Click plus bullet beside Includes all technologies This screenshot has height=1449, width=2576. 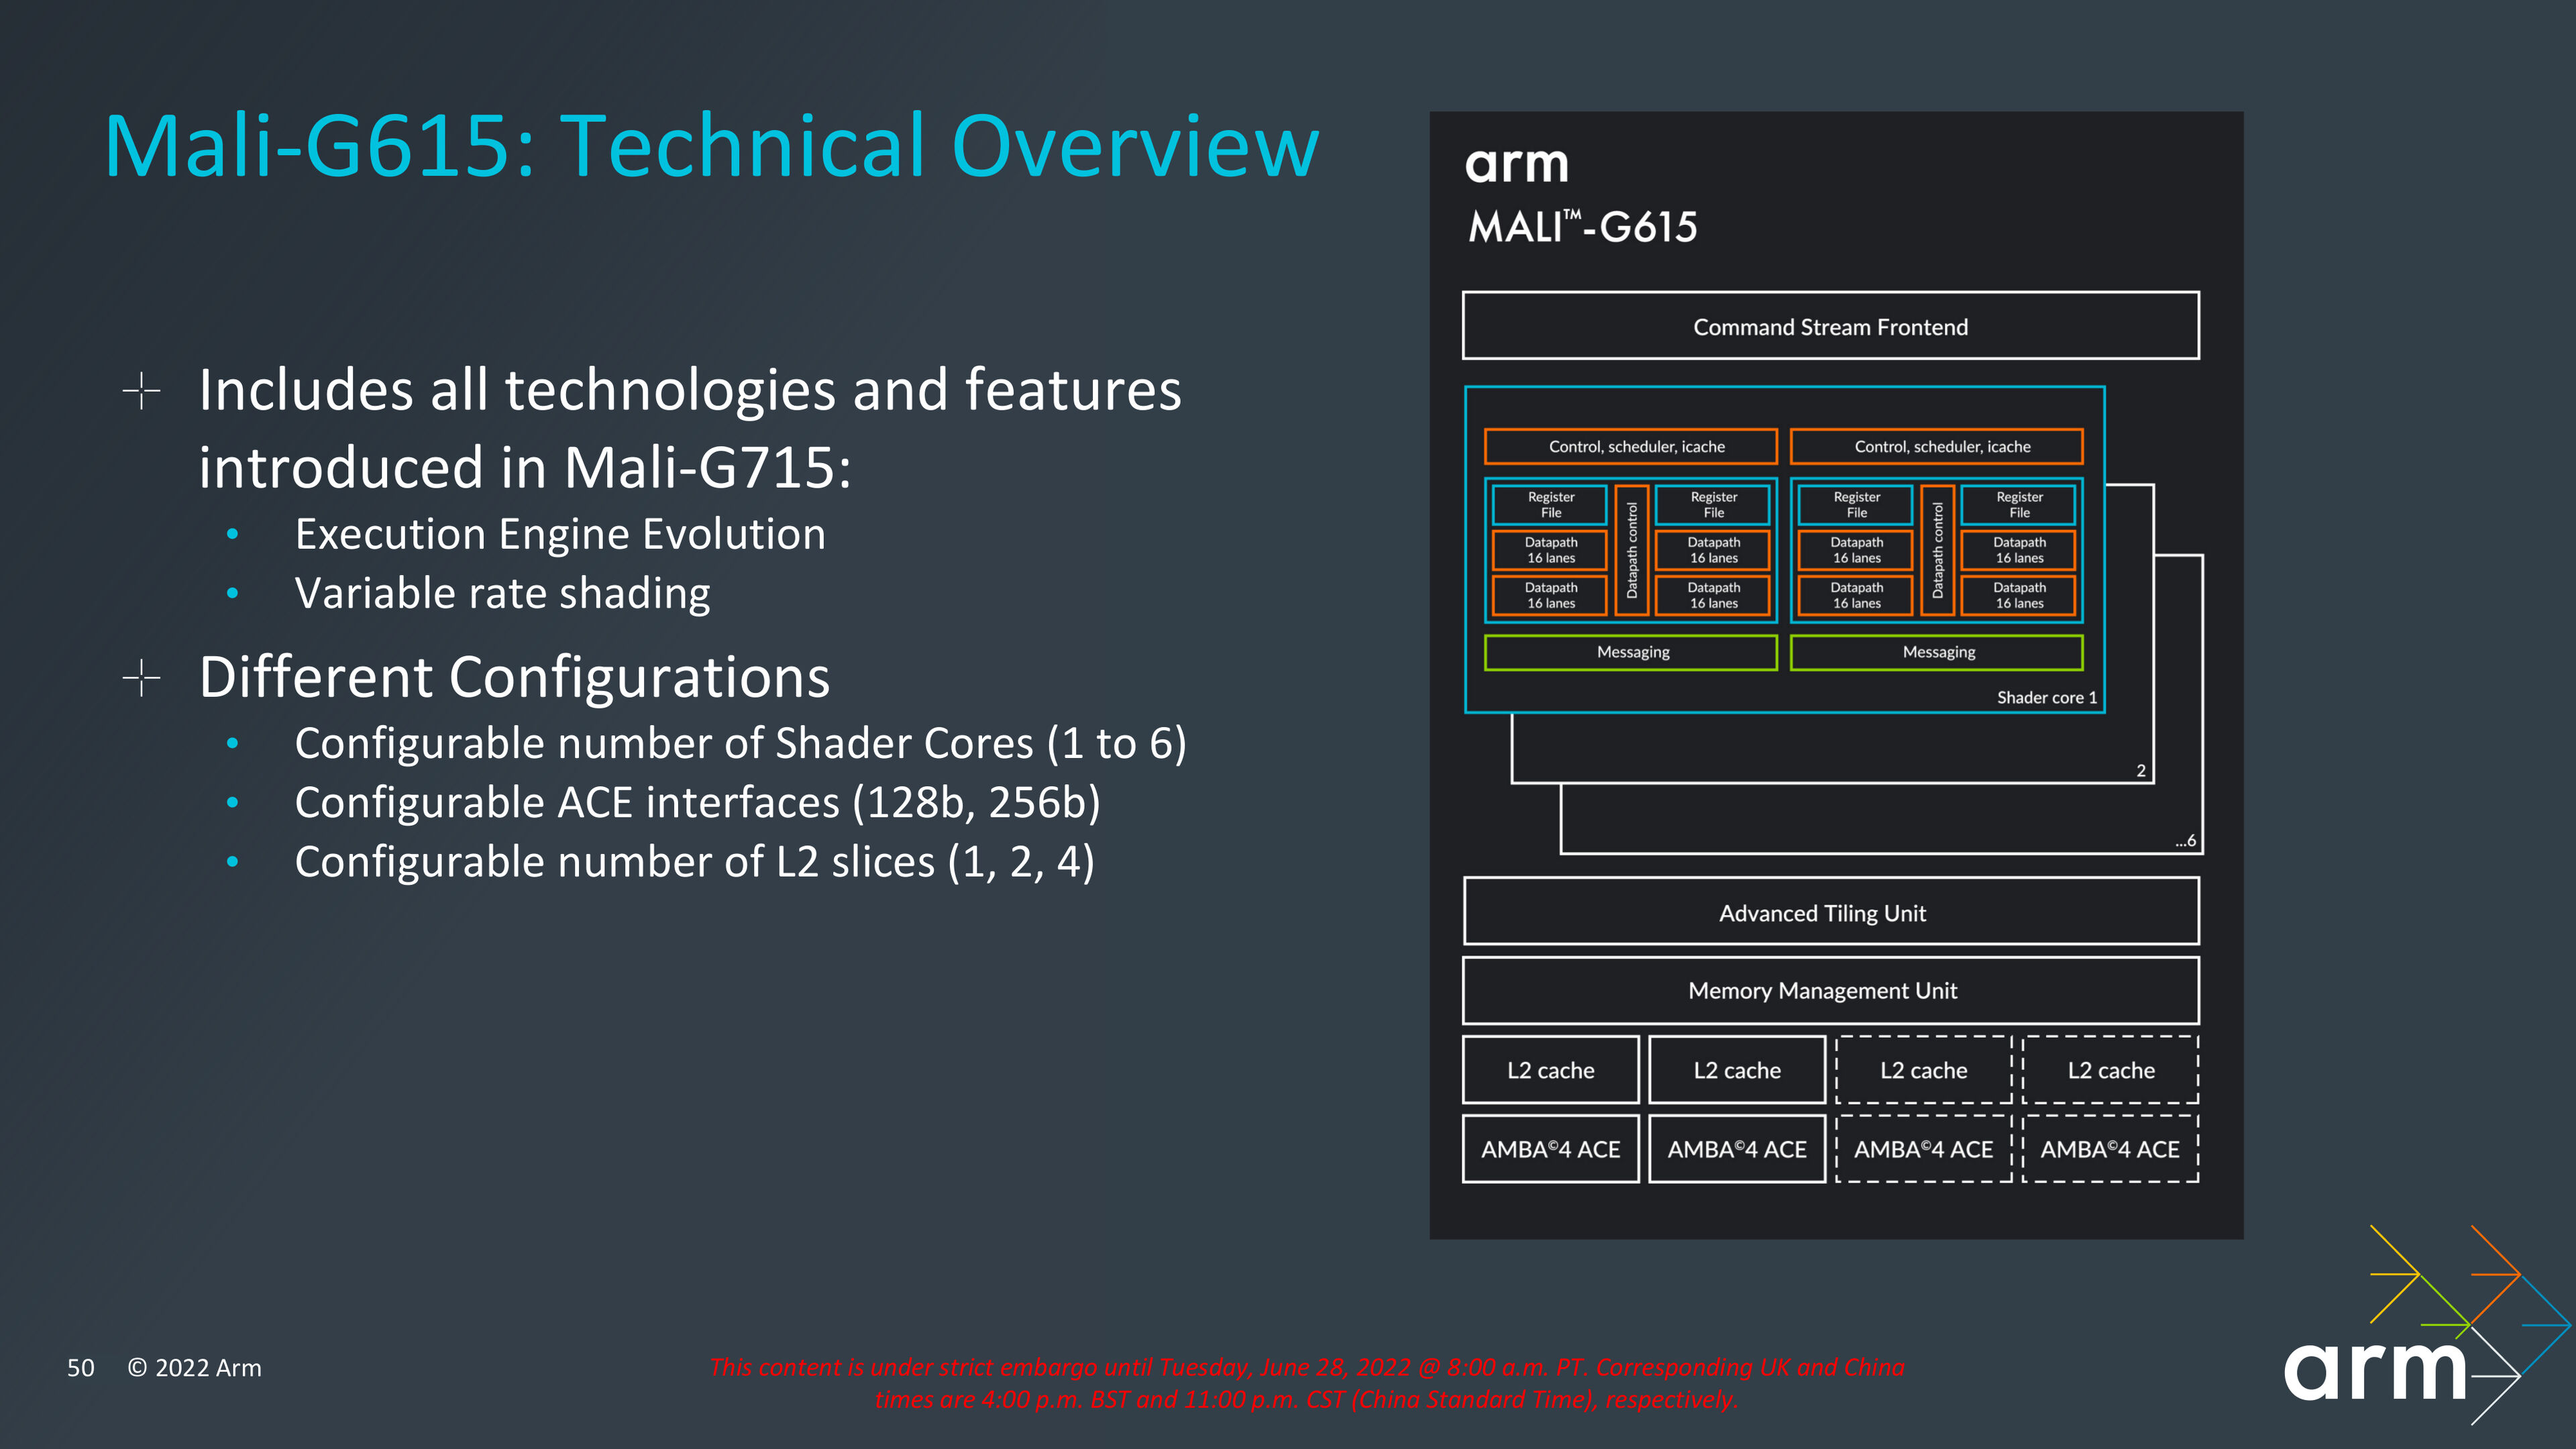coord(141,391)
